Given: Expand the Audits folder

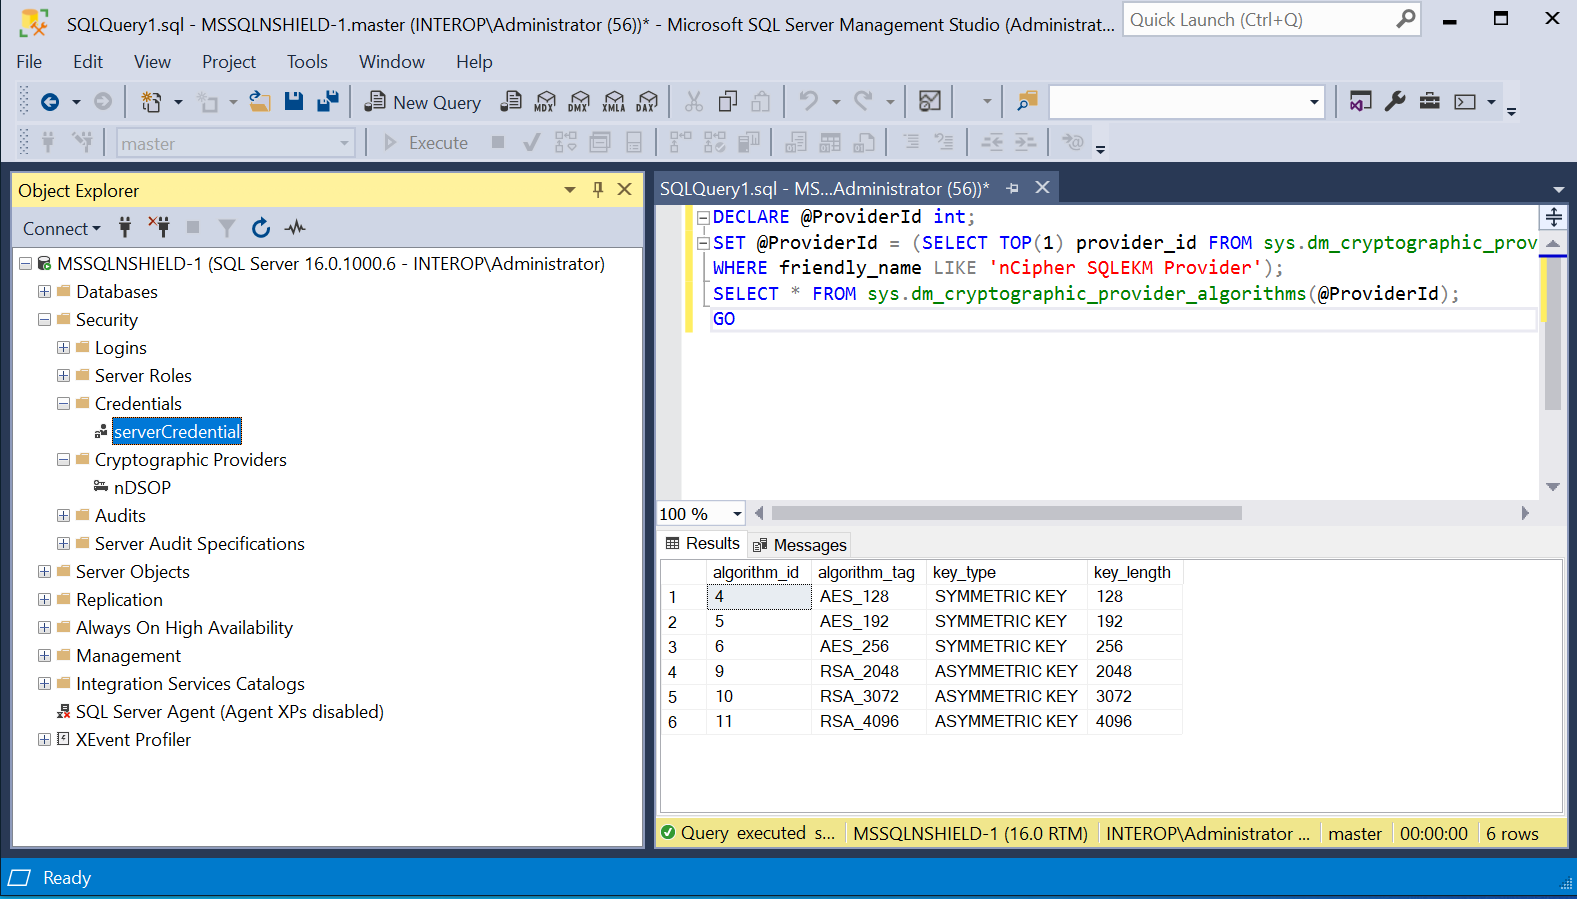Looking at the screenshot, I should (x=63, y=516).
